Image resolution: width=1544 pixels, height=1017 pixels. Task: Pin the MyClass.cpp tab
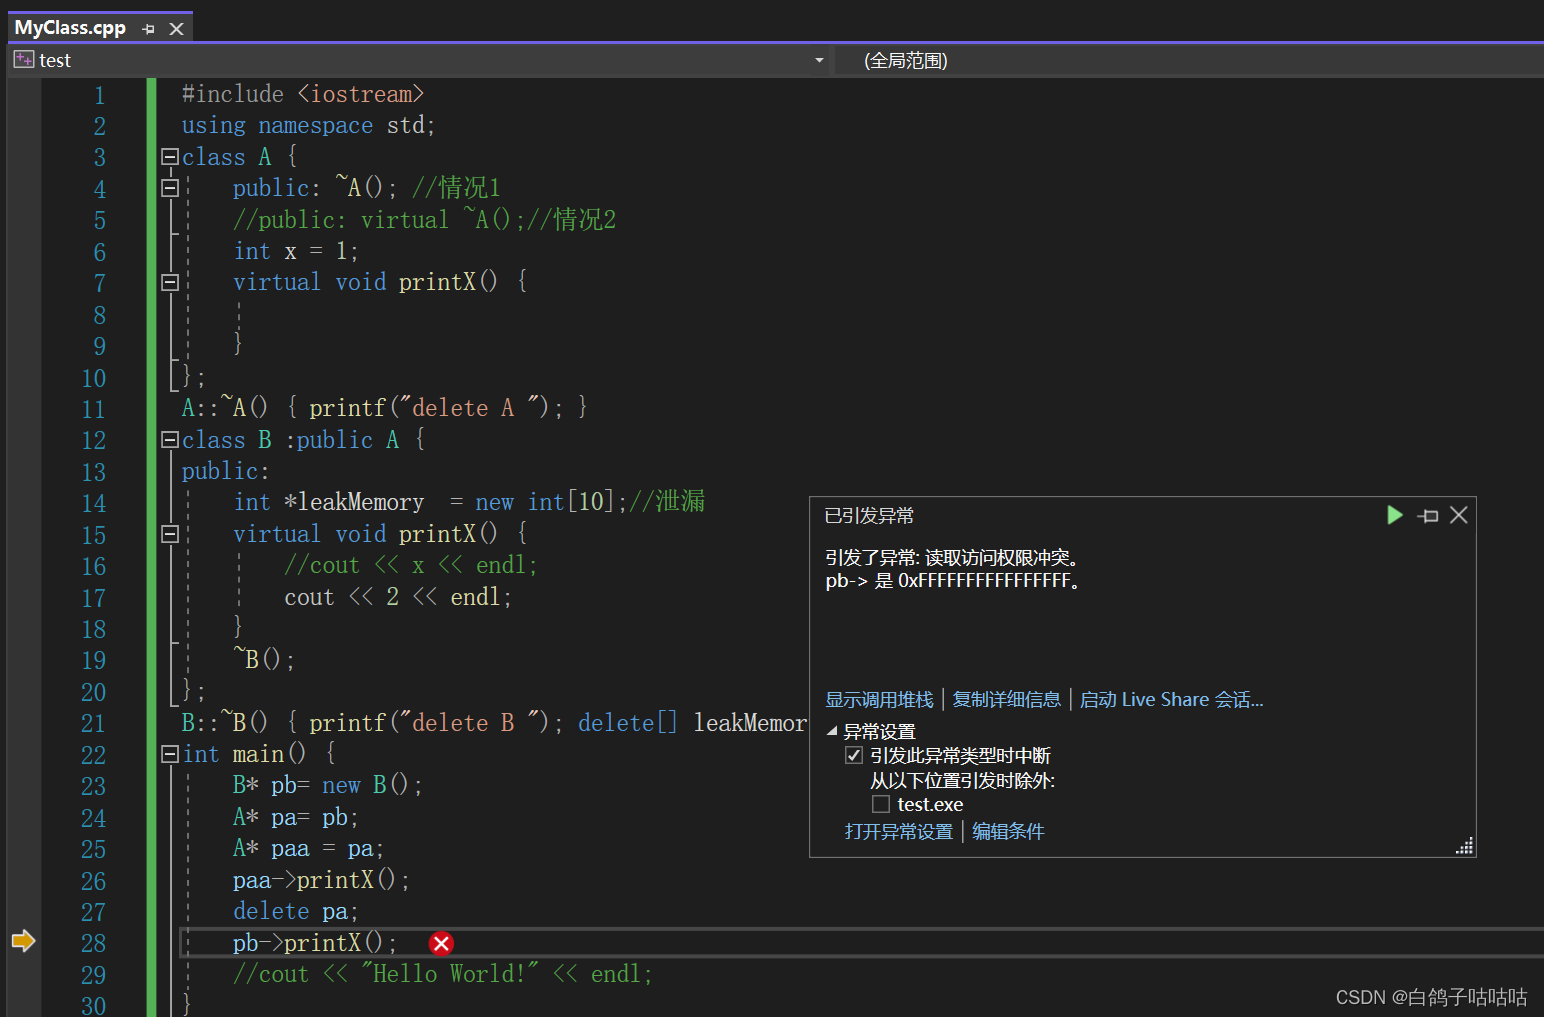148,29
